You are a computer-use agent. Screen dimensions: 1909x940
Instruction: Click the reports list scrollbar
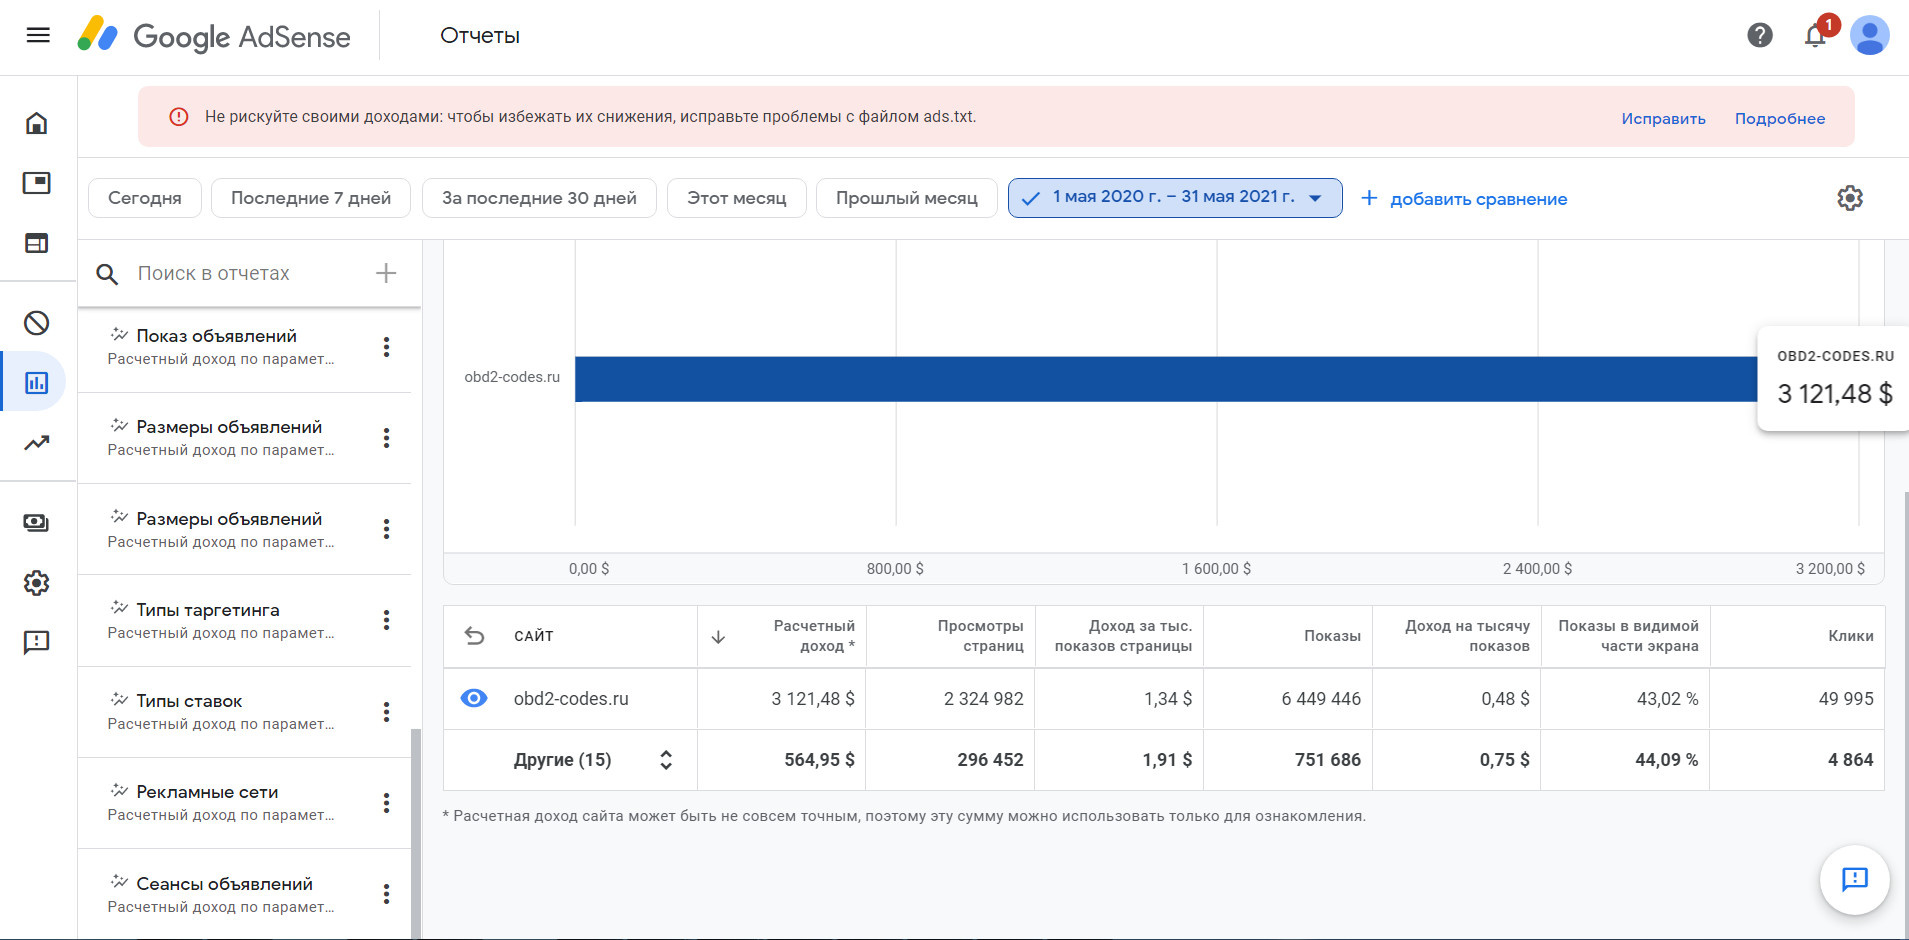[416, 834]
